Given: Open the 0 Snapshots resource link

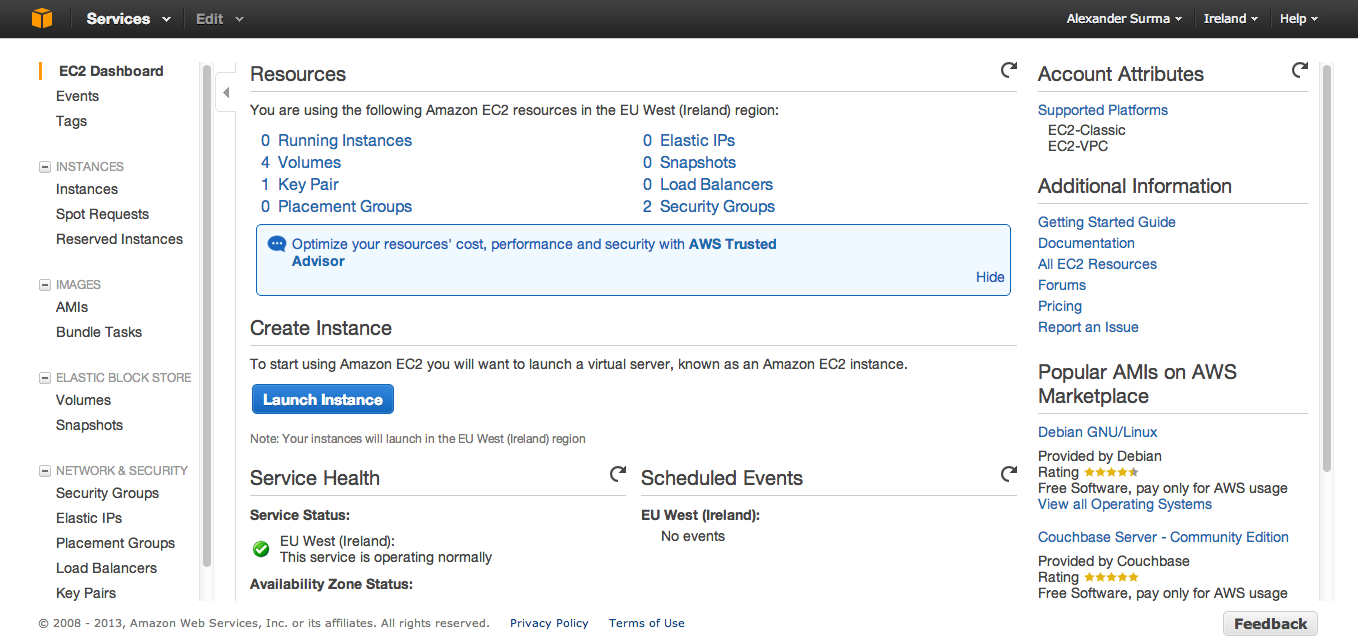Looking at the screenshot, I should 689,163.
